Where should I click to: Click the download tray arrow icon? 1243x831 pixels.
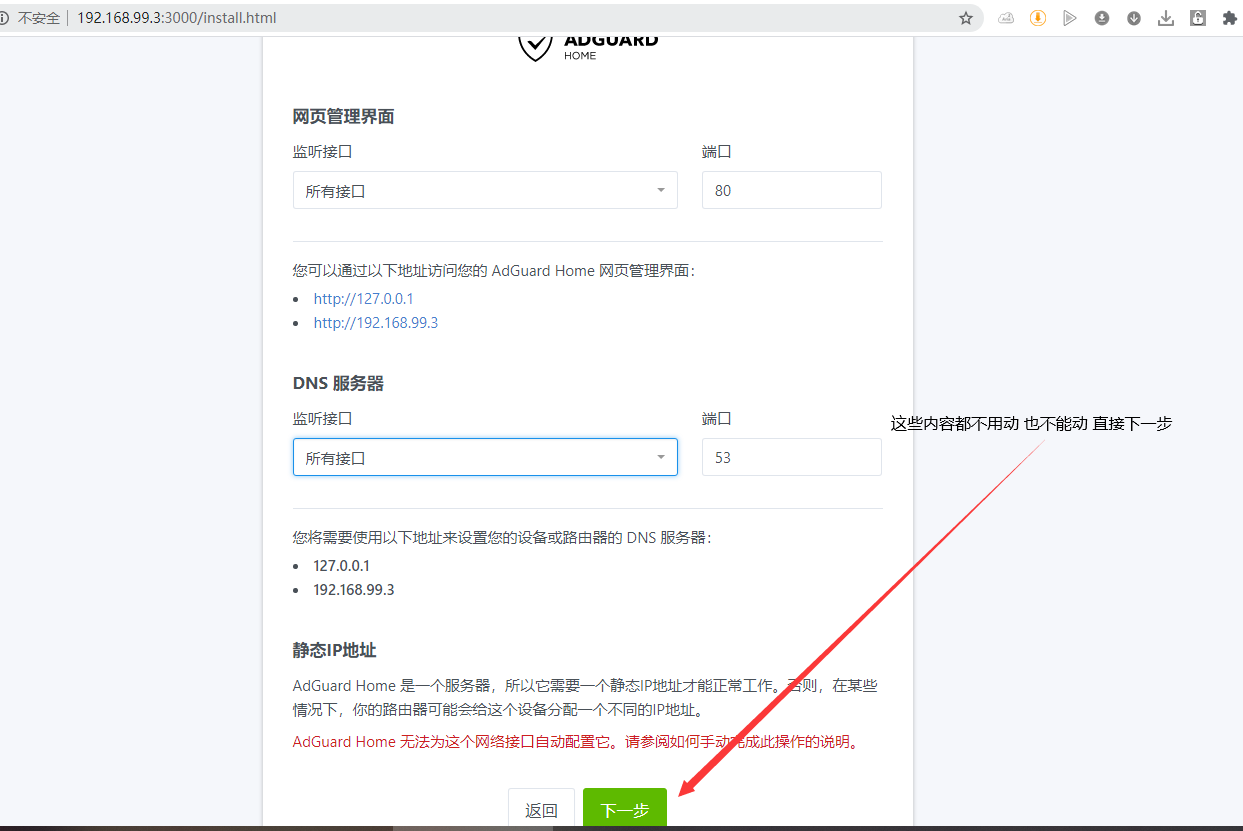pos(1166,18)
